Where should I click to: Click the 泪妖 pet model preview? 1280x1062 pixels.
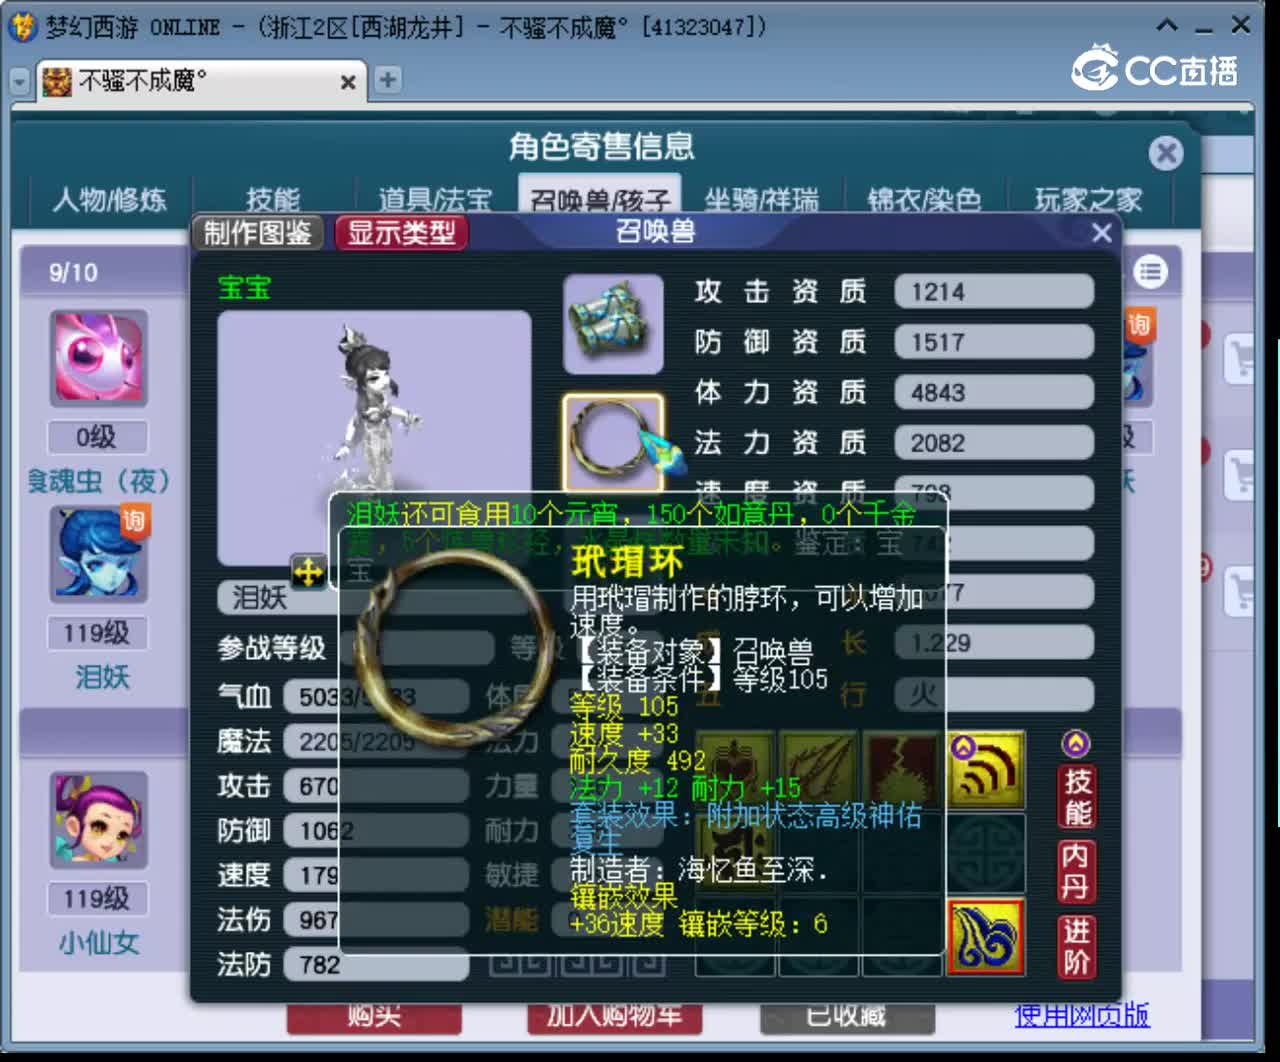(374, 438)
